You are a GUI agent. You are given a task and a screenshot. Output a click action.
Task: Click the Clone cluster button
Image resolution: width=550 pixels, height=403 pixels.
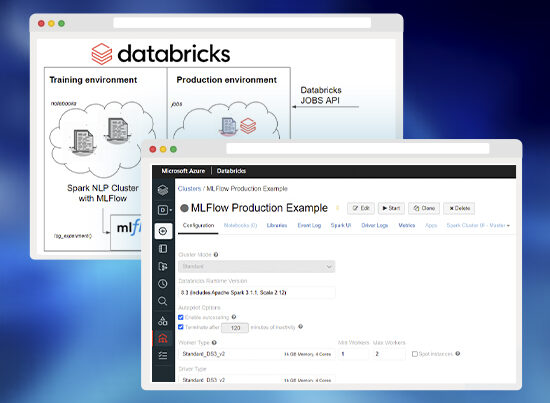[x=424, y=208]
